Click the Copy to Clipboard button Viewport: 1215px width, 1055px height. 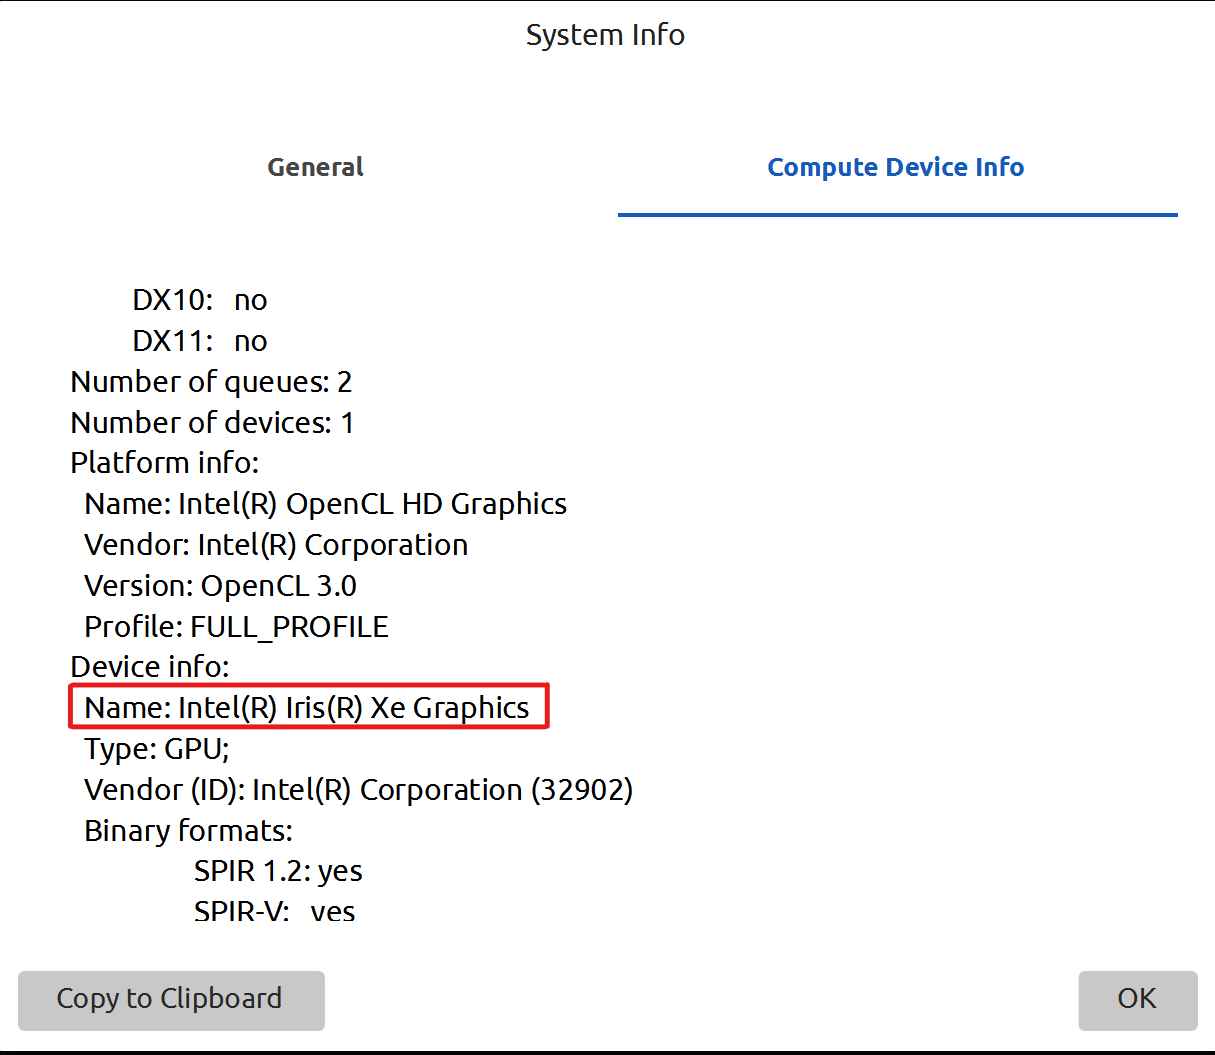(x=170, y=1000)
